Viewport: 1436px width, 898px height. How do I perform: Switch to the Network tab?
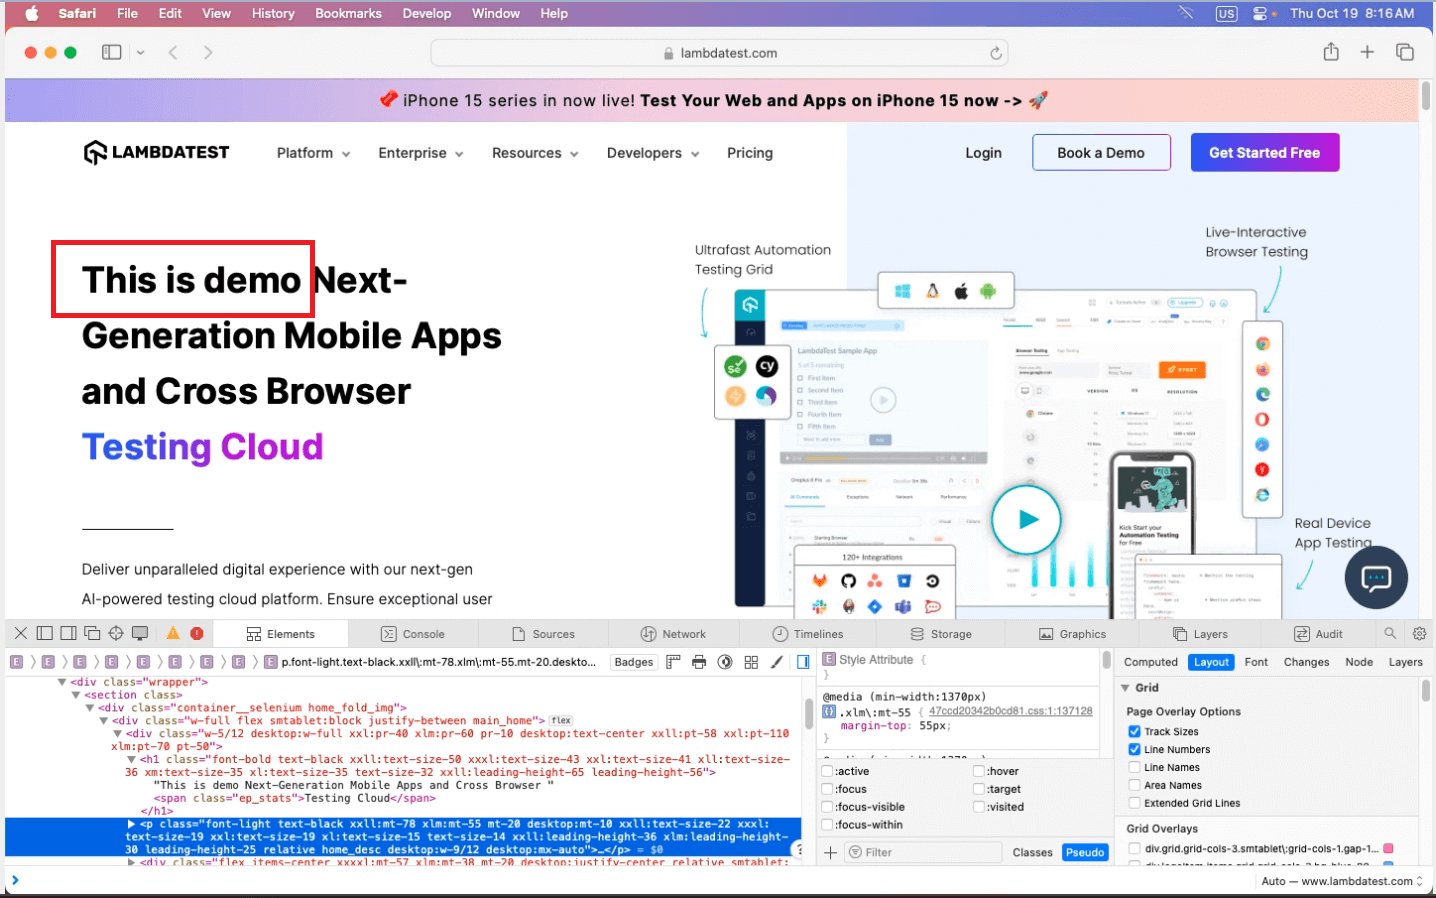[x=673, y=634]
